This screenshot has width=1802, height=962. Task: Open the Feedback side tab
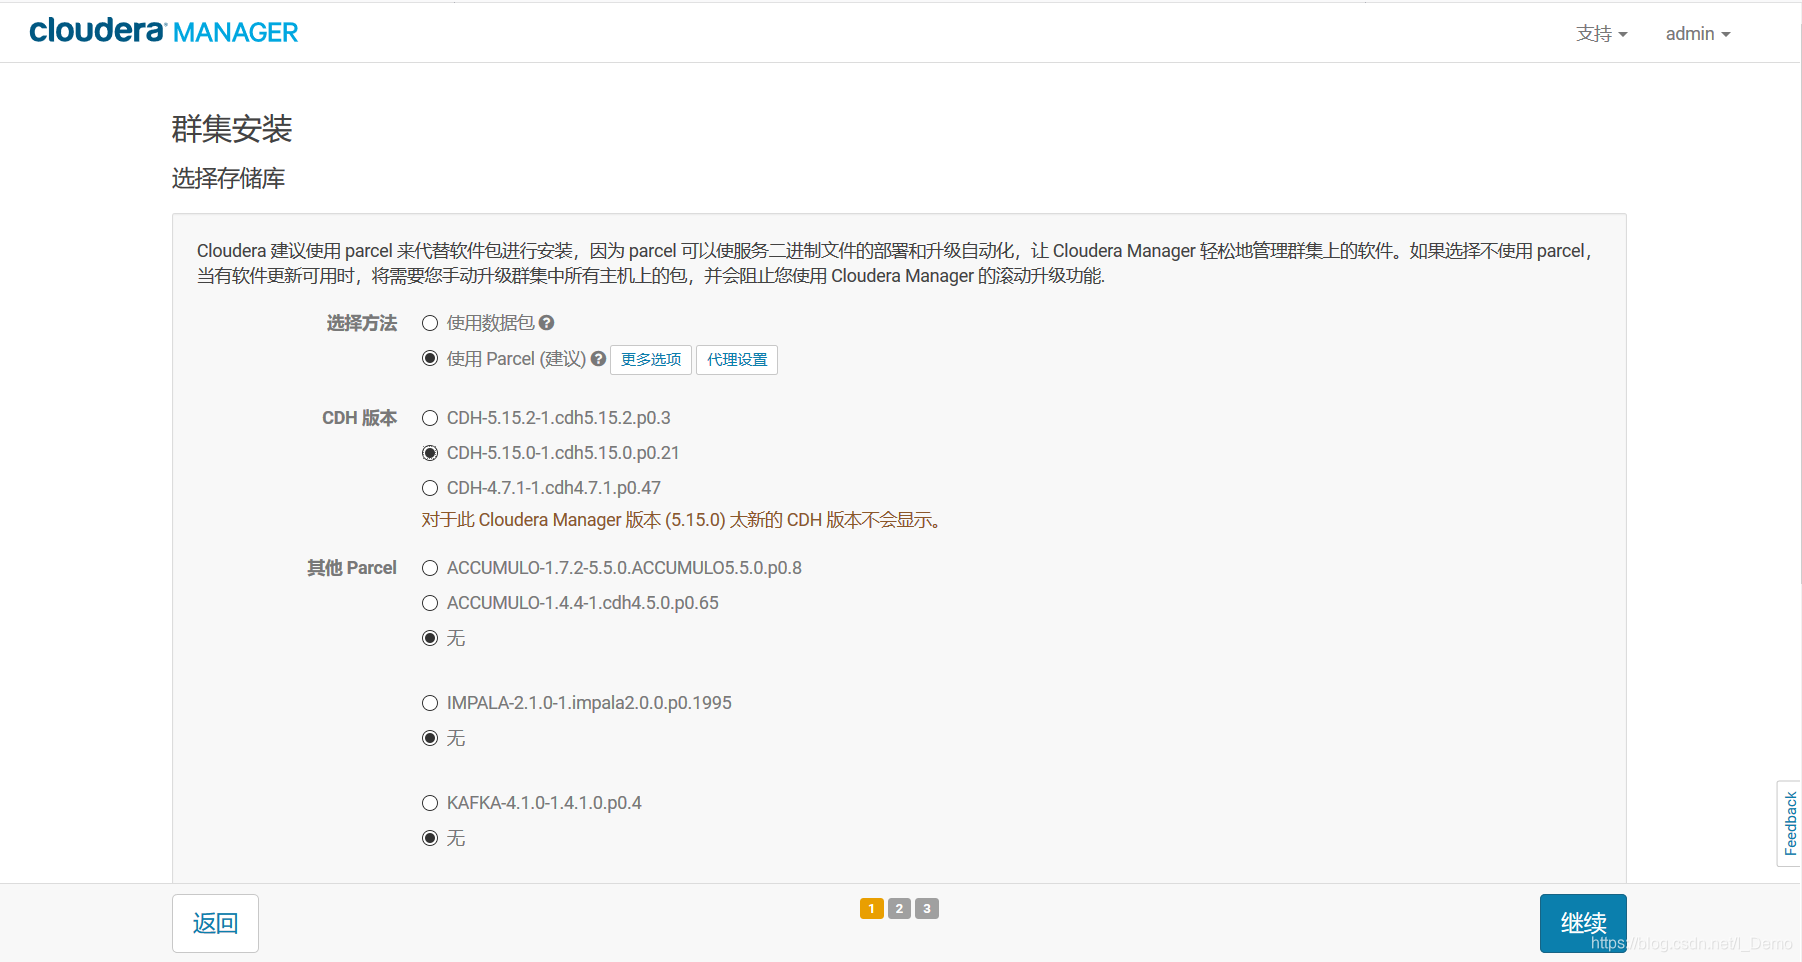[1789, 823]
